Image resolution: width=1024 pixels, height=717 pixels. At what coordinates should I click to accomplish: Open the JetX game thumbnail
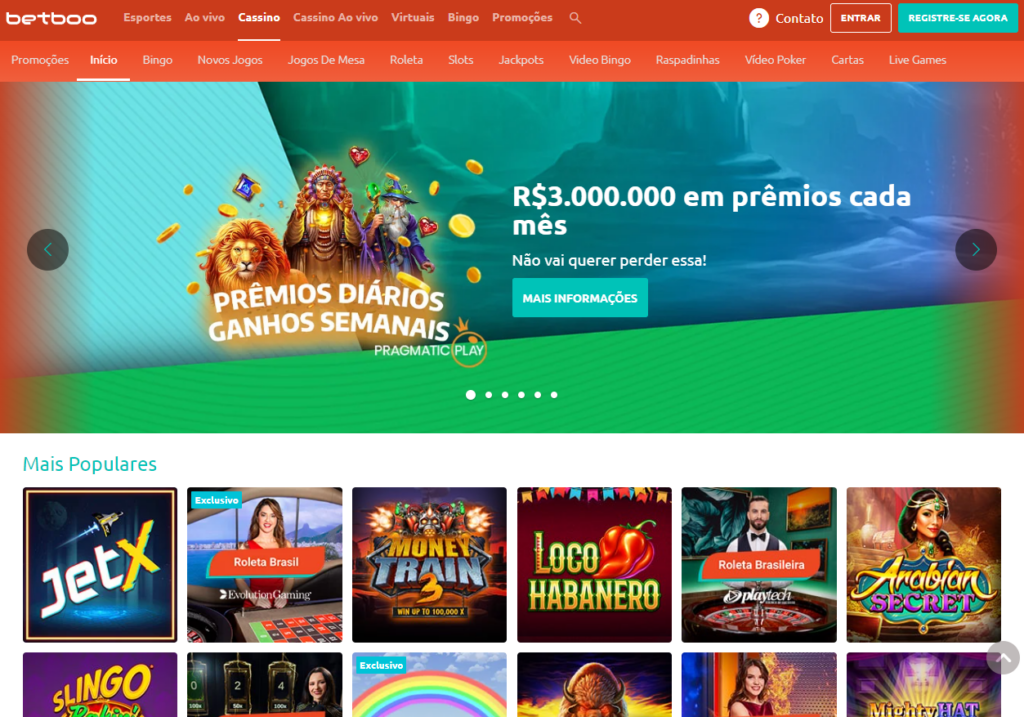click(x=100, y=565)
